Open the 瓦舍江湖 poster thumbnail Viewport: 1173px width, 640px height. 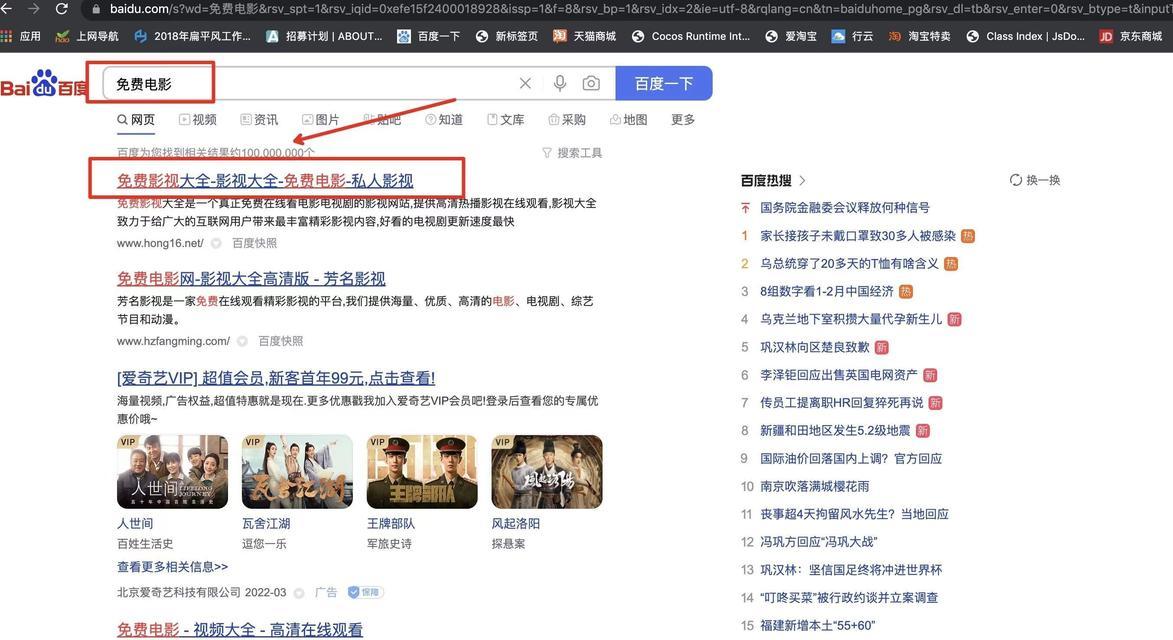(297, 472)
